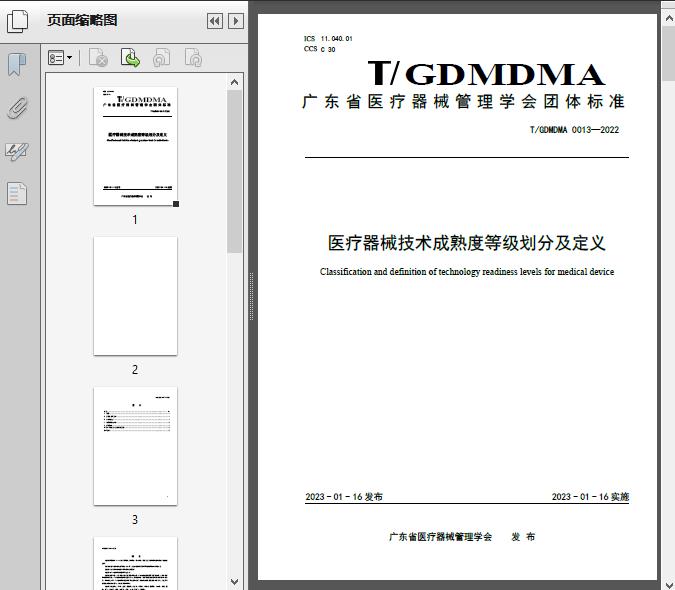The image size is (675, 590).
Task: Open the Bookmarks panel
Action: point(17,65)
